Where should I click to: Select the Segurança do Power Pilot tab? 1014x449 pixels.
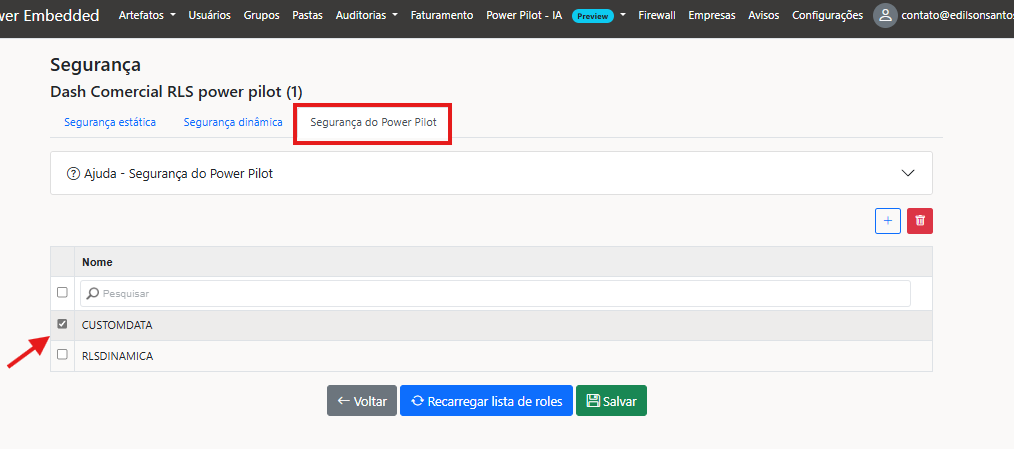pyautogui.click(x=372, y=123)
